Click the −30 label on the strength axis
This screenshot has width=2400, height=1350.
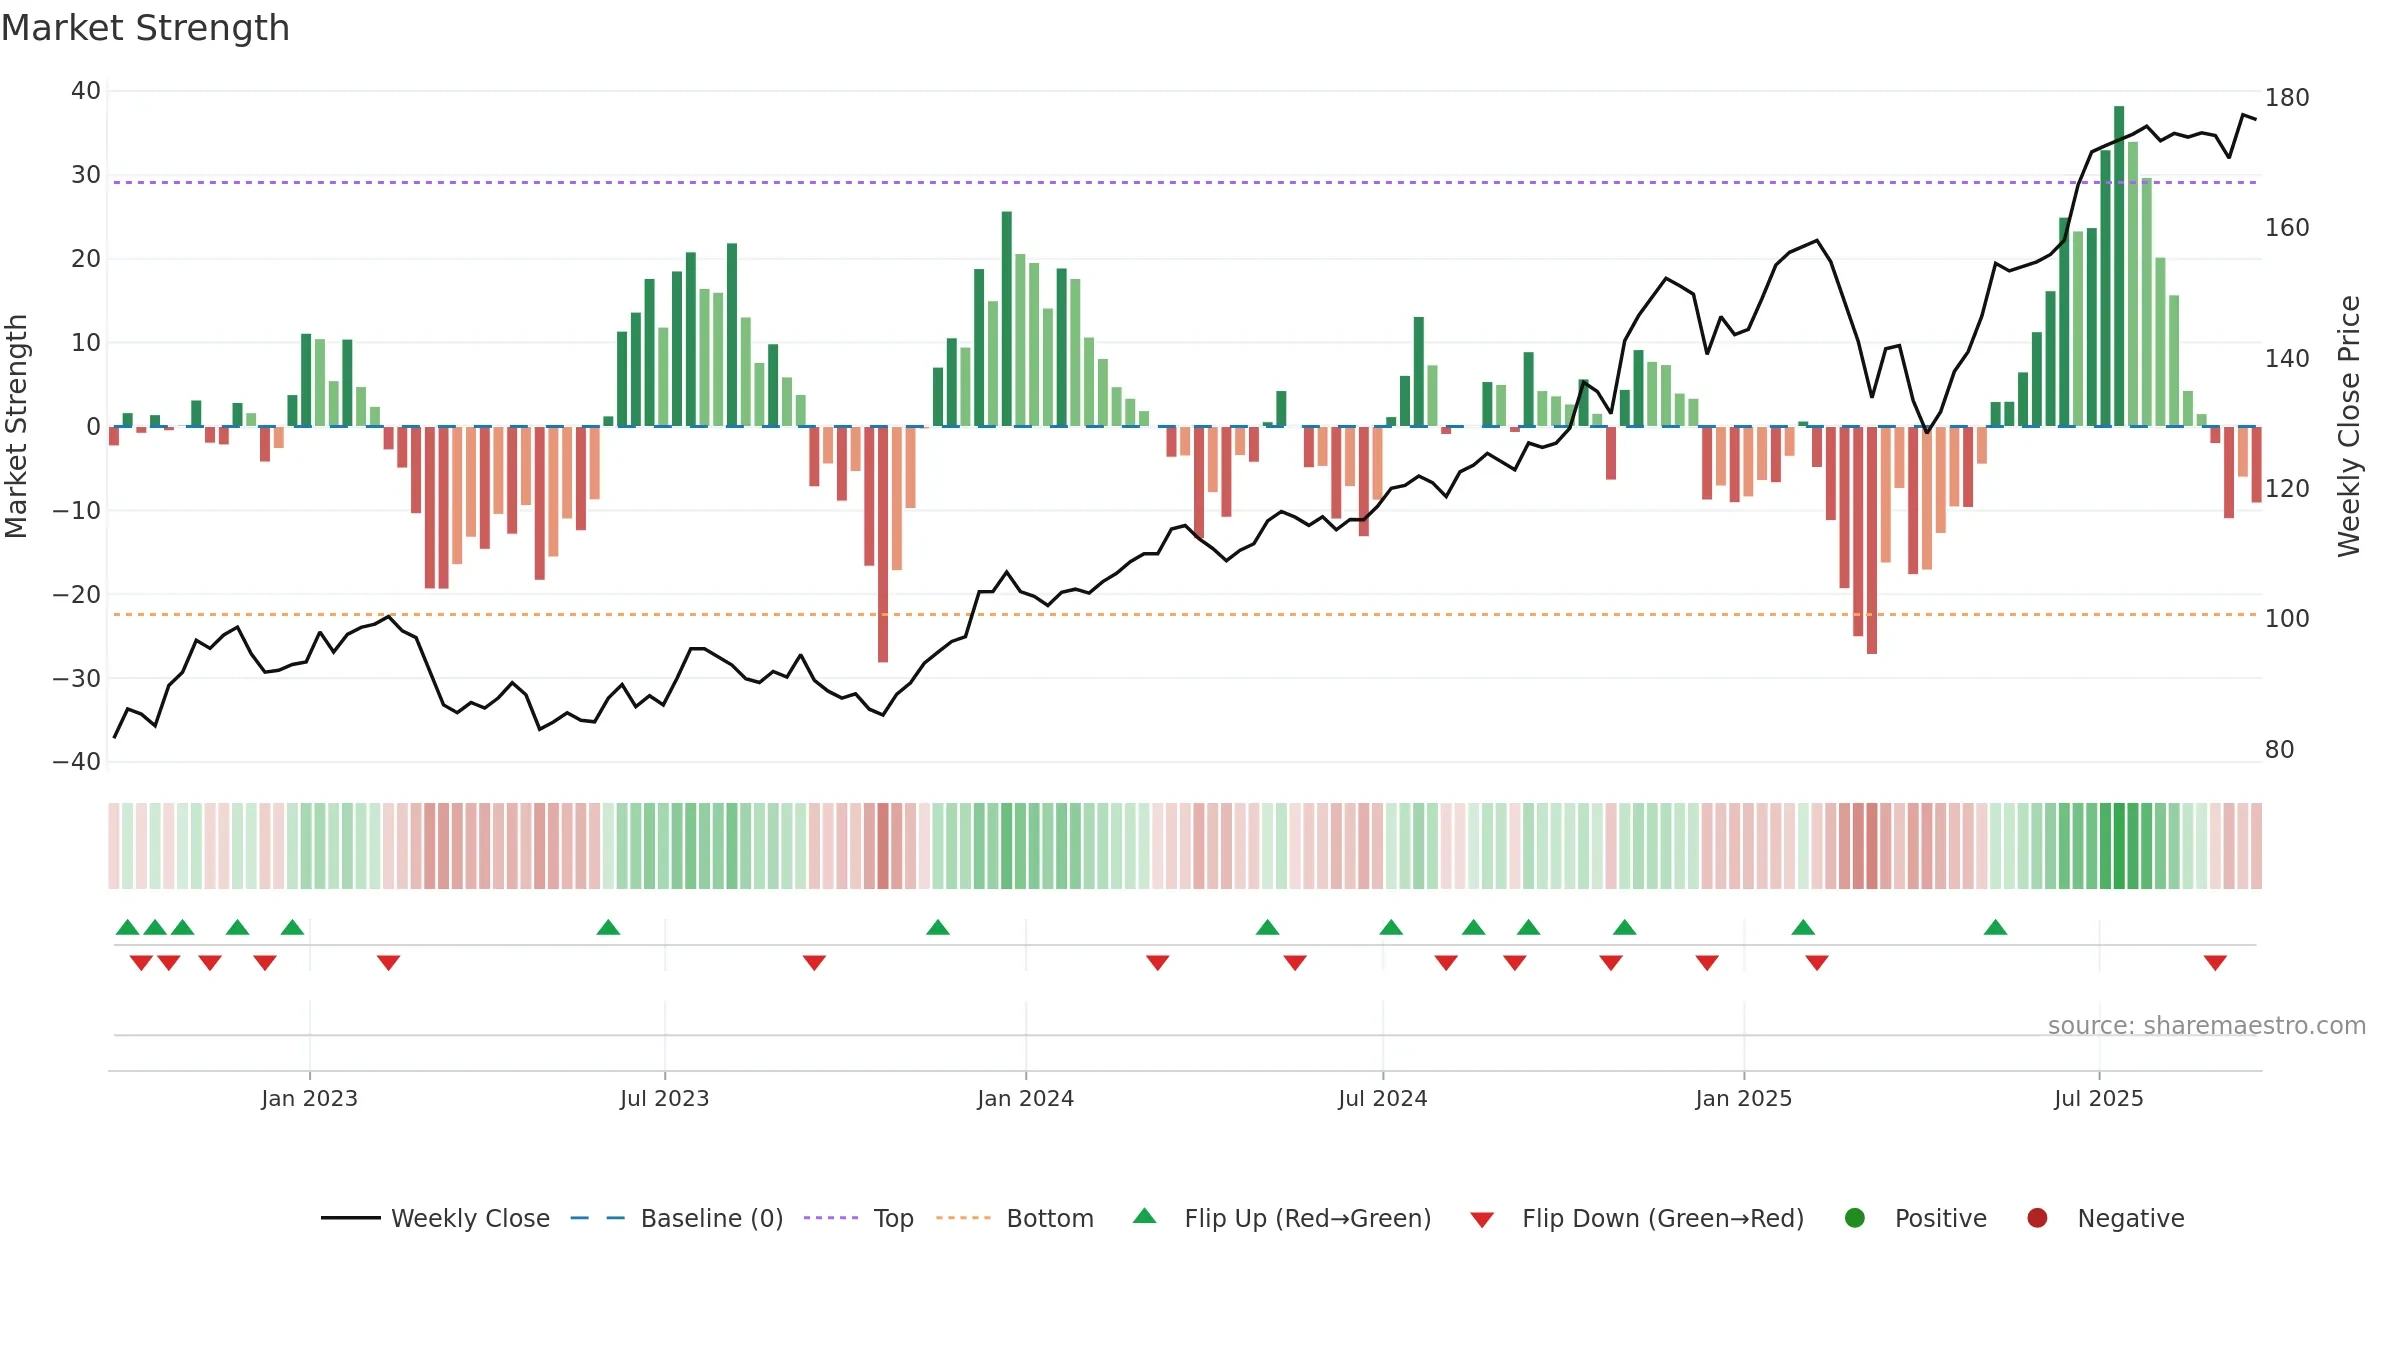77,678
